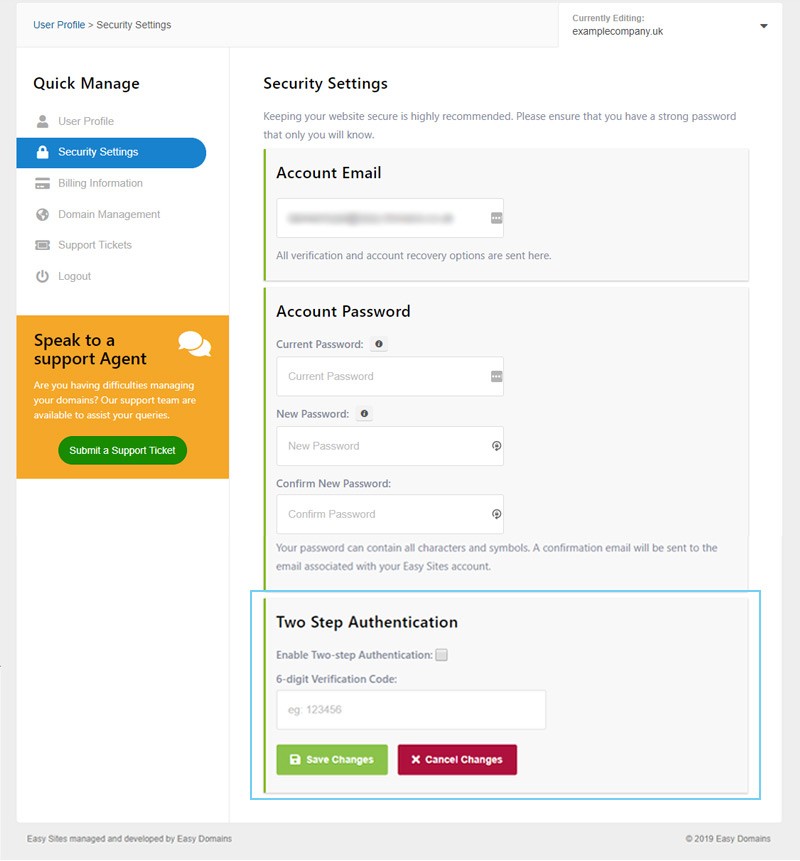
Task: Click the chat bubbles icon in support panel
Action: (194, 344)
